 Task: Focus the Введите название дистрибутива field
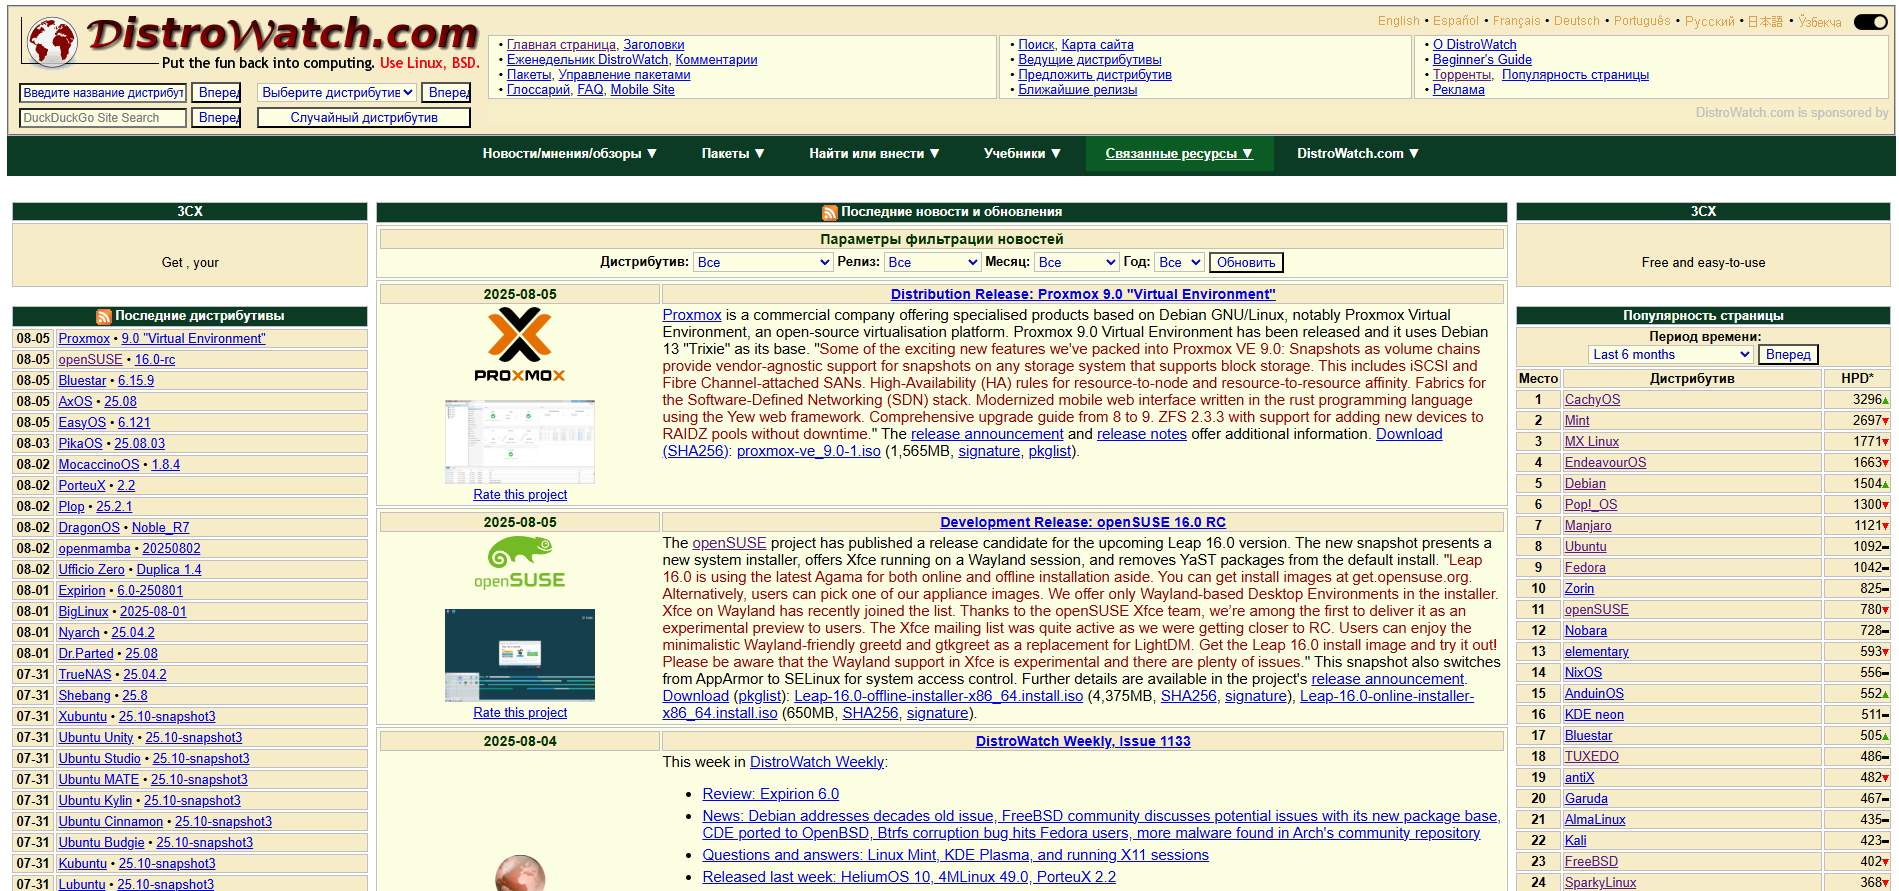click(103, 92)
